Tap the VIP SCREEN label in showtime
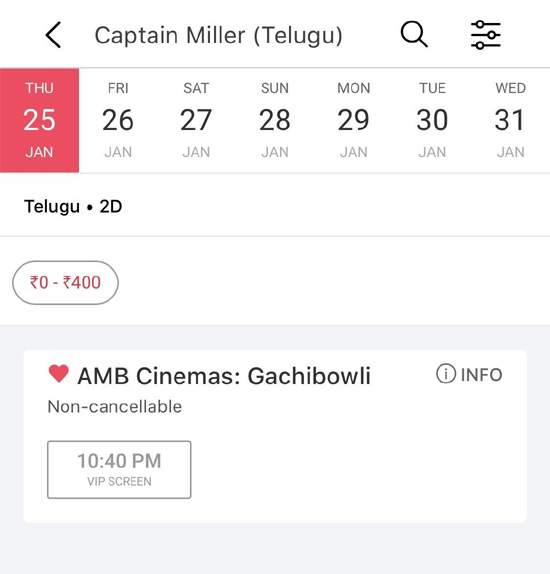 [x=119, y=481]
